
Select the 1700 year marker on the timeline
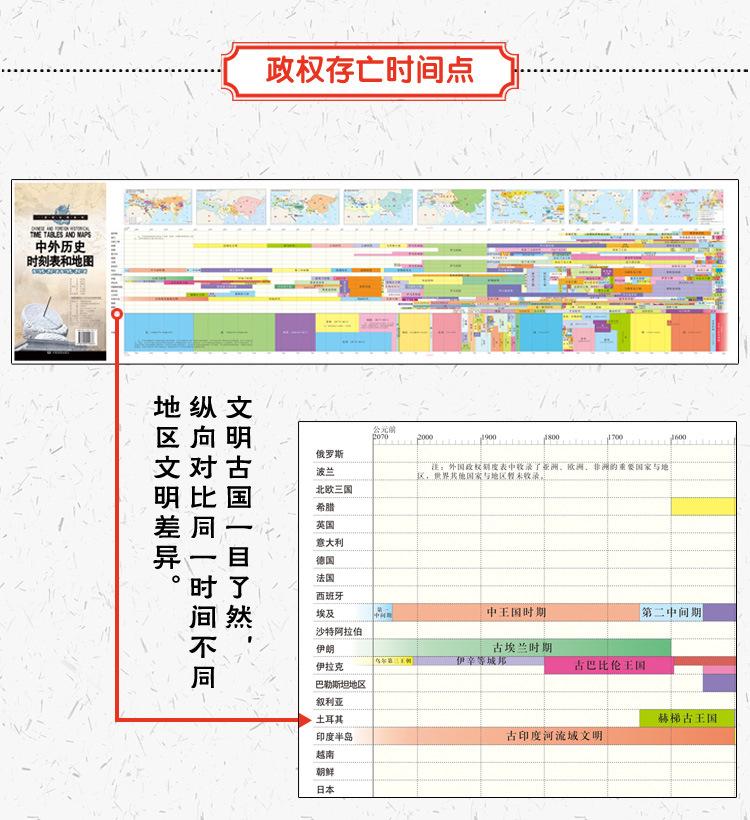click(x=615, y=438)
